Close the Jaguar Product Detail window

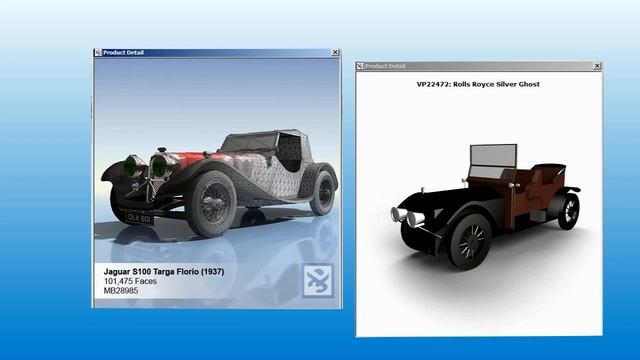[x=335, y=53]
